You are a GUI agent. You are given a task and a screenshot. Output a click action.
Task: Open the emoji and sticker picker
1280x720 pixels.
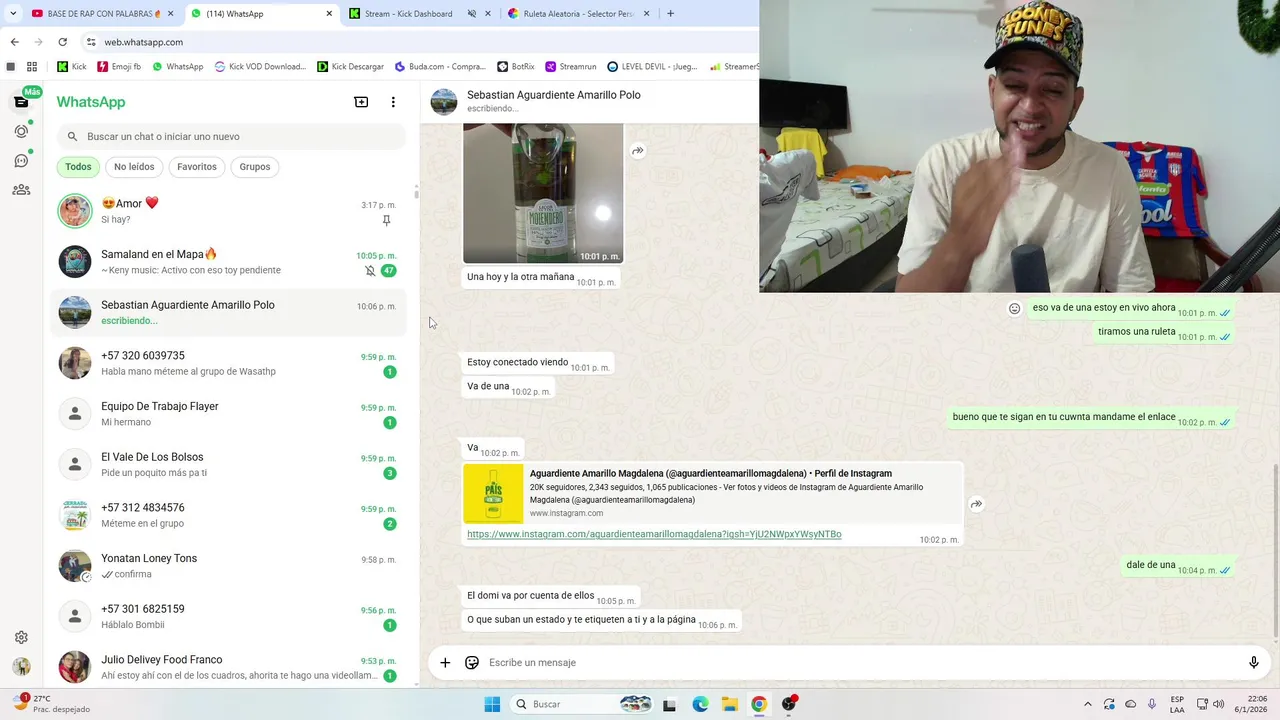[x=472, y=662]
